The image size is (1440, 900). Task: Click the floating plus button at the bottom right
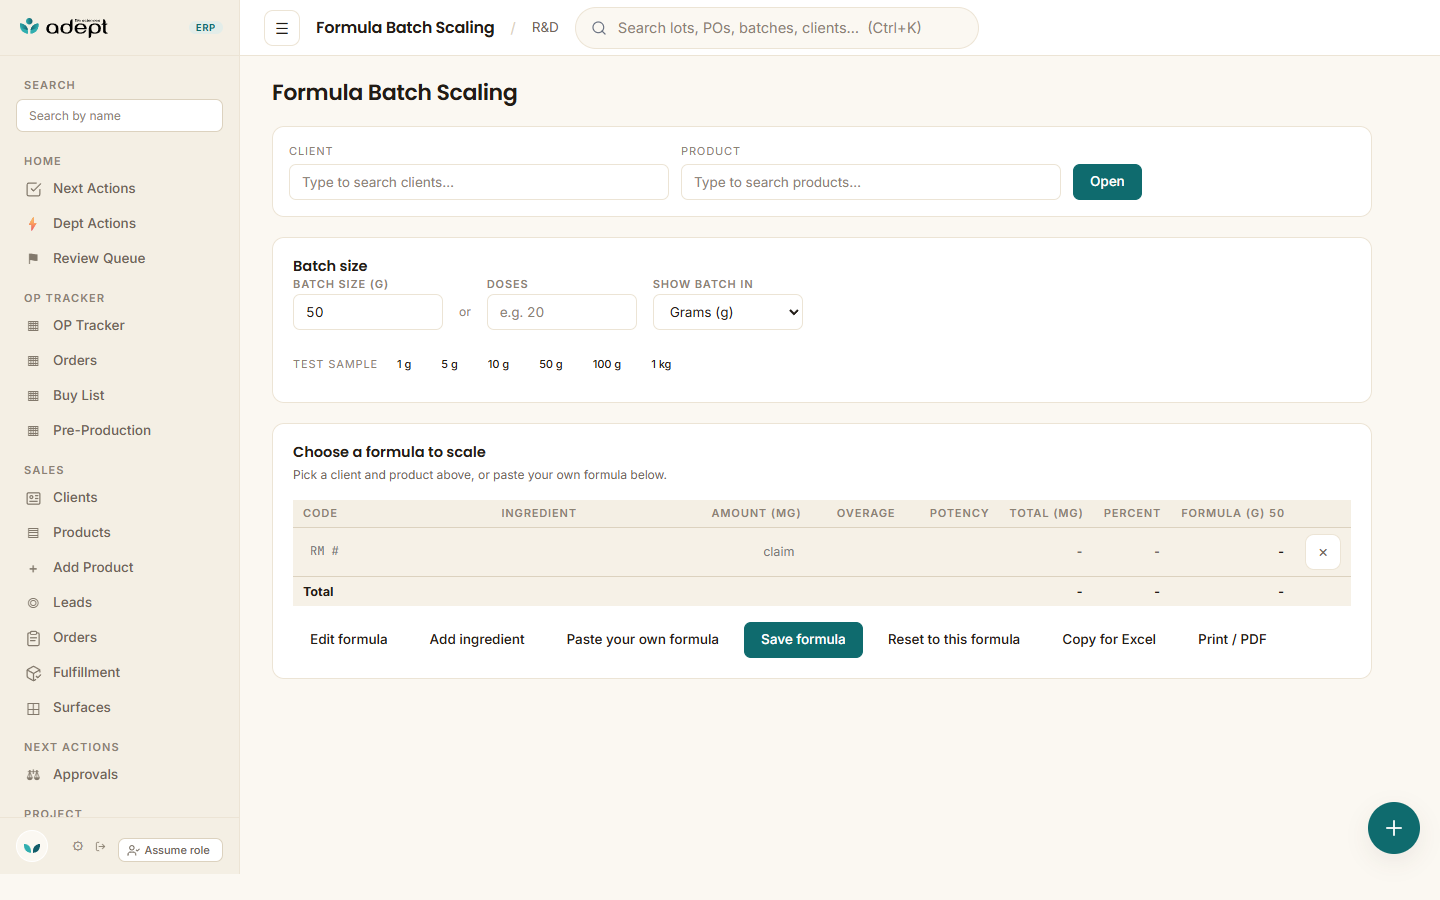[1394, 828]
